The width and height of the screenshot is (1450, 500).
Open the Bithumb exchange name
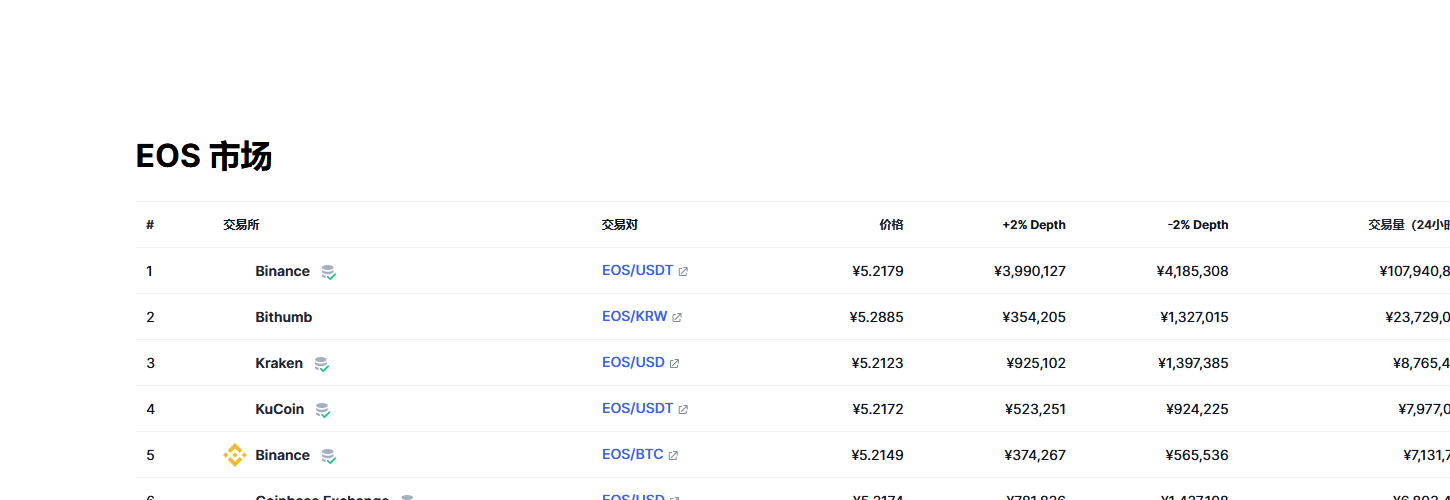(x=283, y=317)
